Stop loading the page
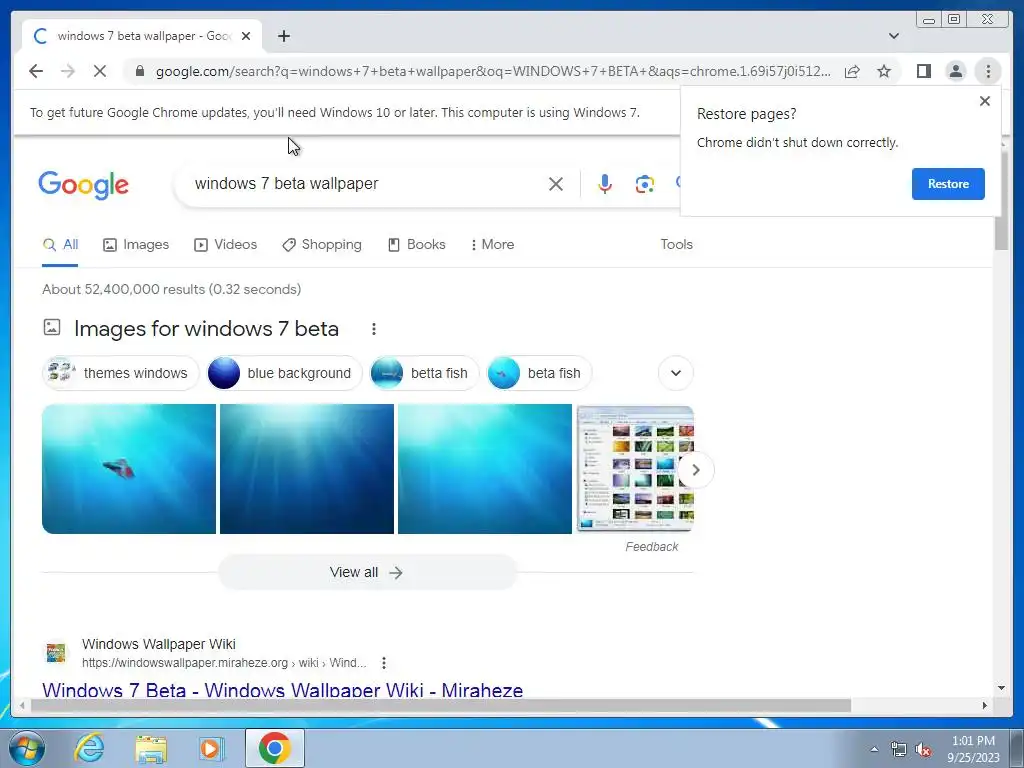 click(x=100, y=71)
